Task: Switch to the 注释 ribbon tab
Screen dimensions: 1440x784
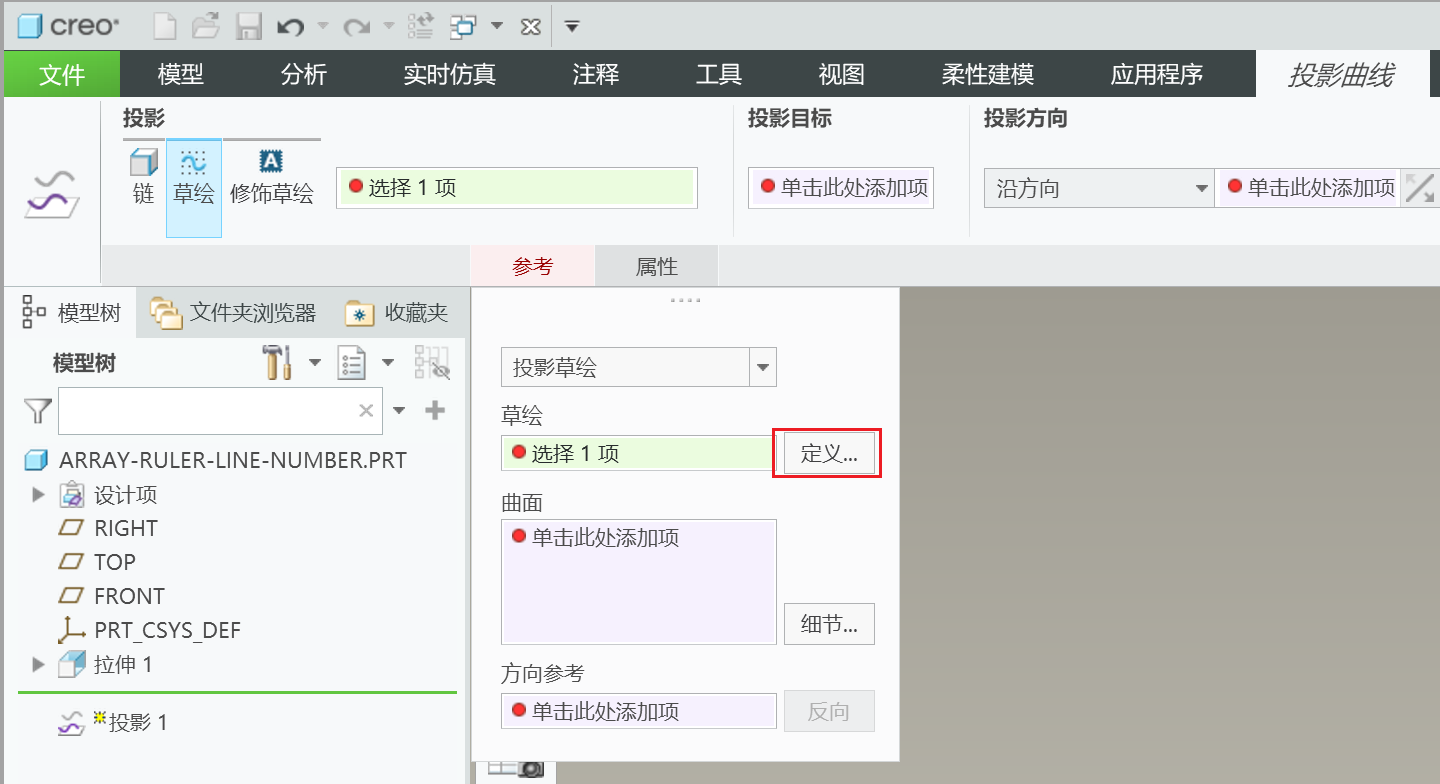Action: (596, 74)
